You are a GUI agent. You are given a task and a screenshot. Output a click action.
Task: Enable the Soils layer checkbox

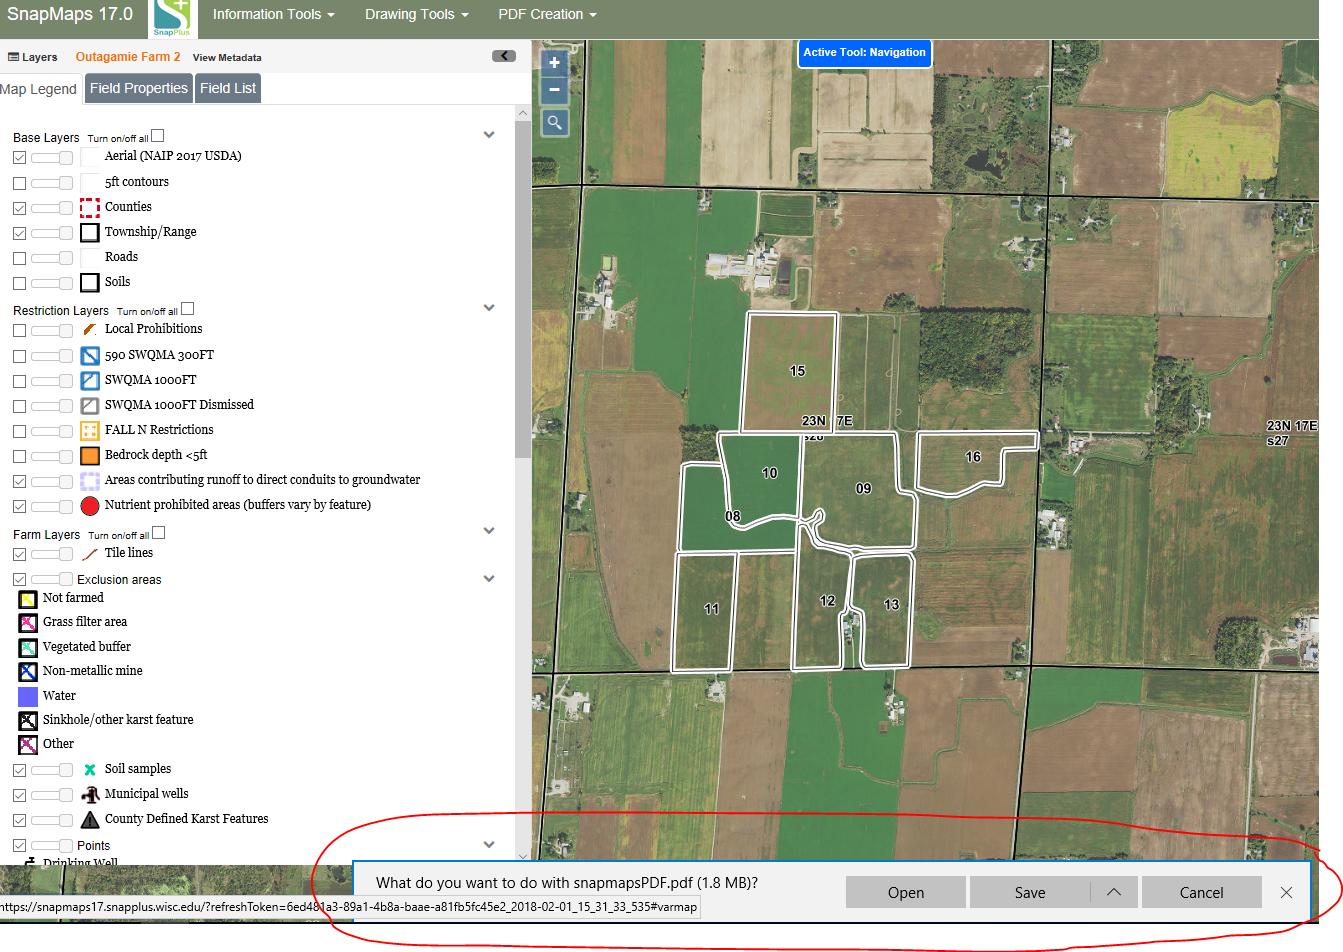point(19,284)
